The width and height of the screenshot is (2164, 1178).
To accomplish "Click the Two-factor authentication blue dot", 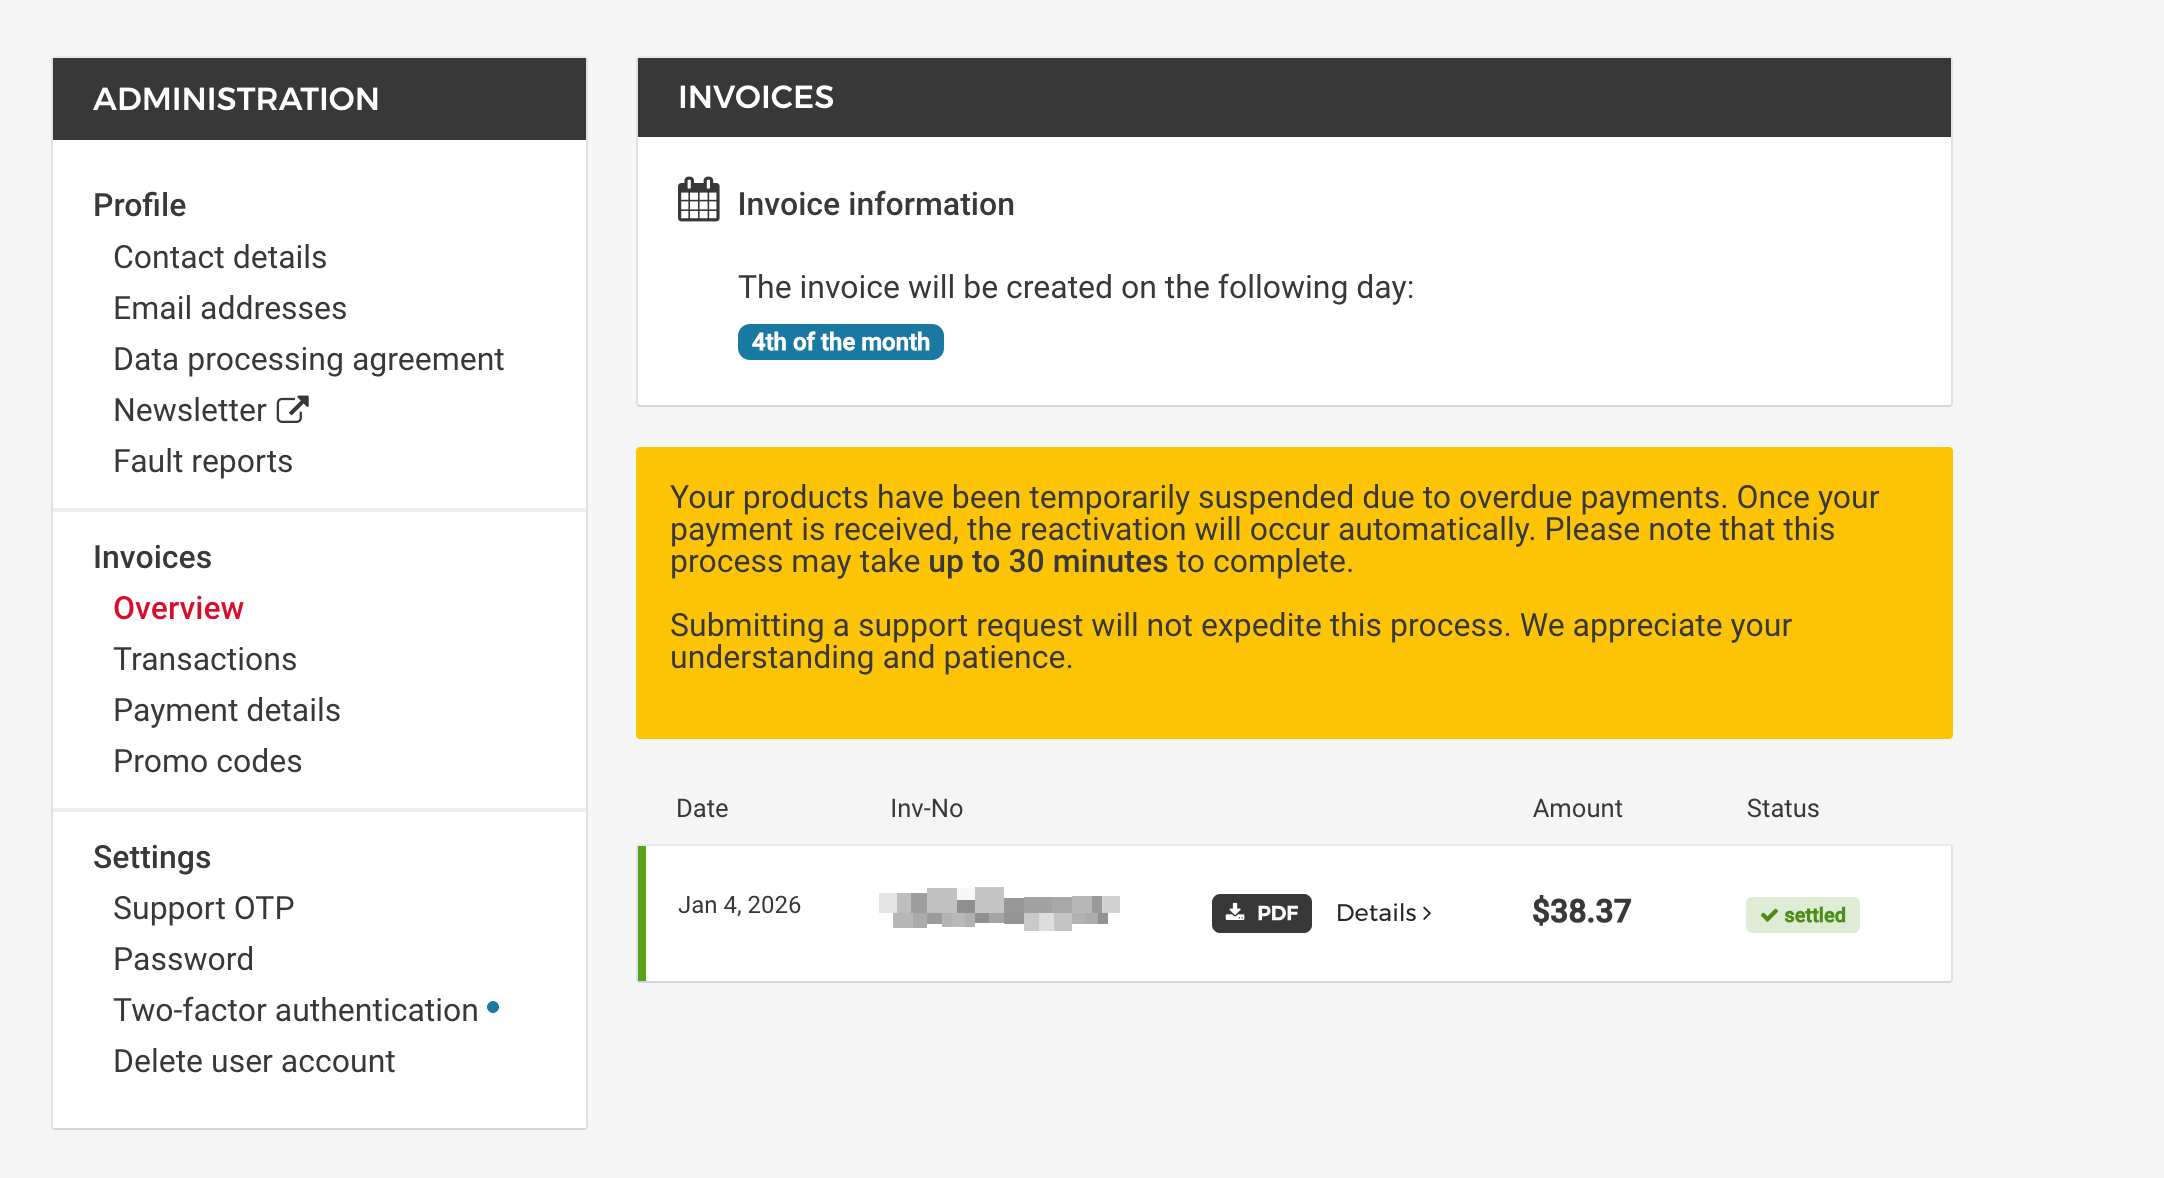I will 493,1007.
